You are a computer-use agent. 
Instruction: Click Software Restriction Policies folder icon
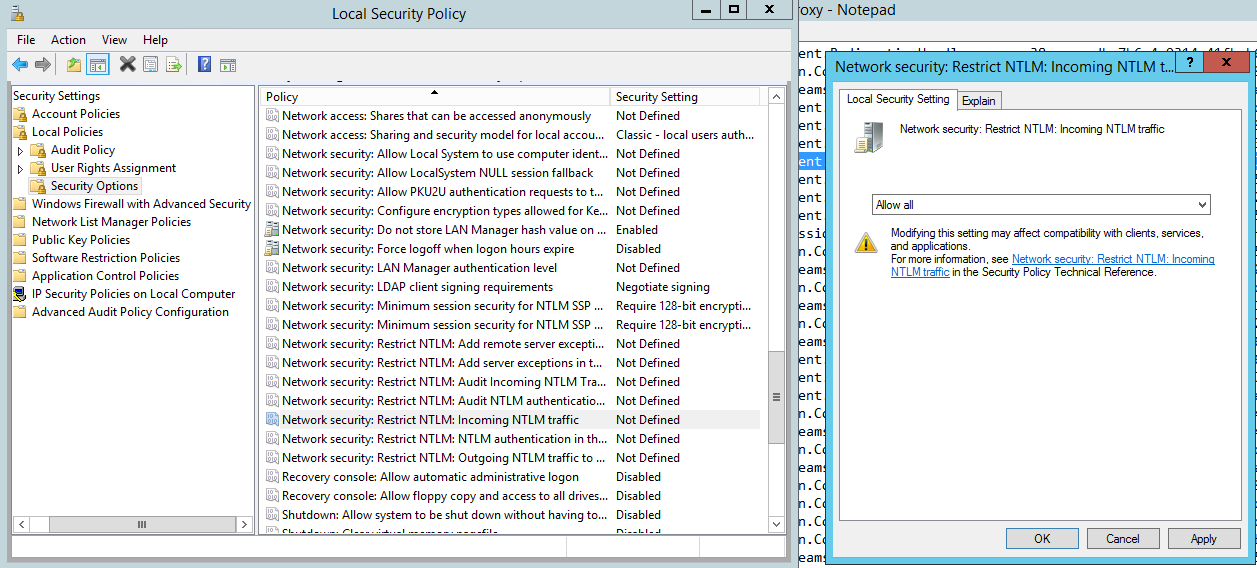tap(21, 258)
